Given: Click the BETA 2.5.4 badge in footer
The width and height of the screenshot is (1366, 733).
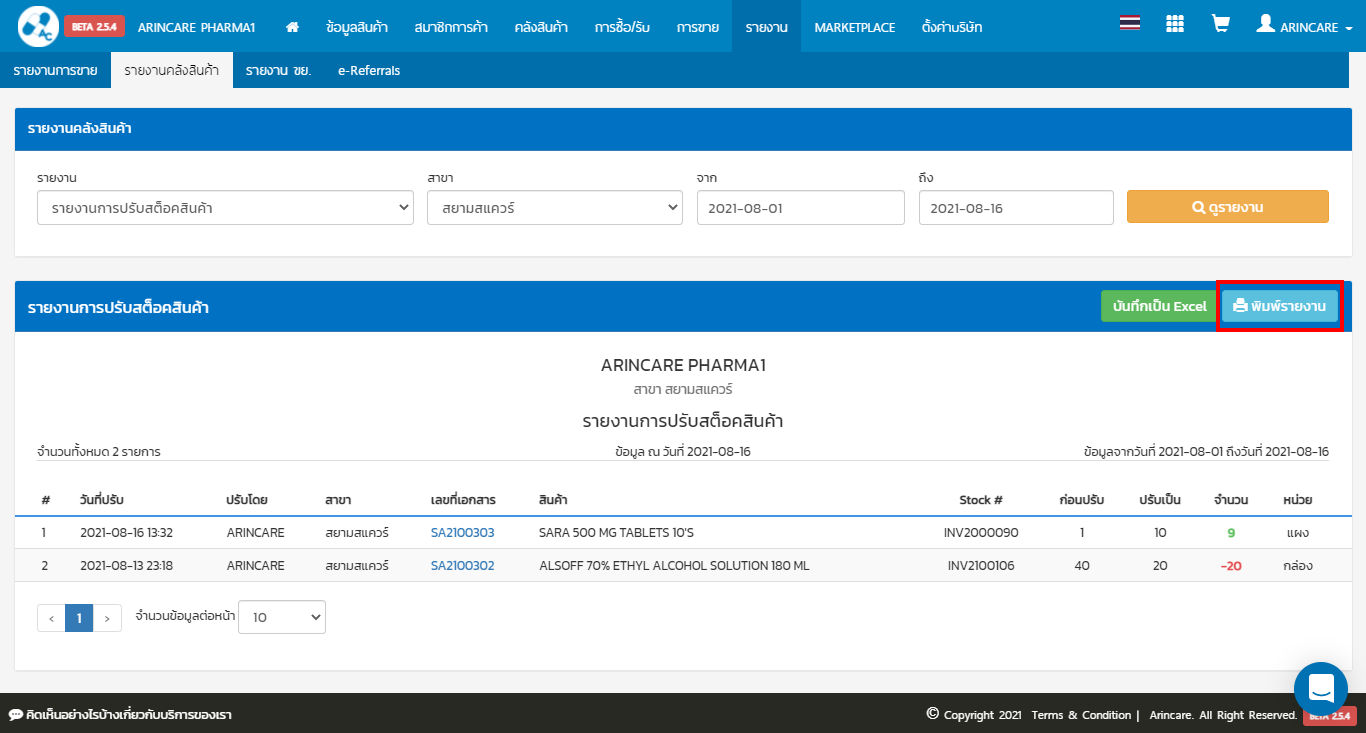Looking at the screenshot, I should tap(1329, 715).
